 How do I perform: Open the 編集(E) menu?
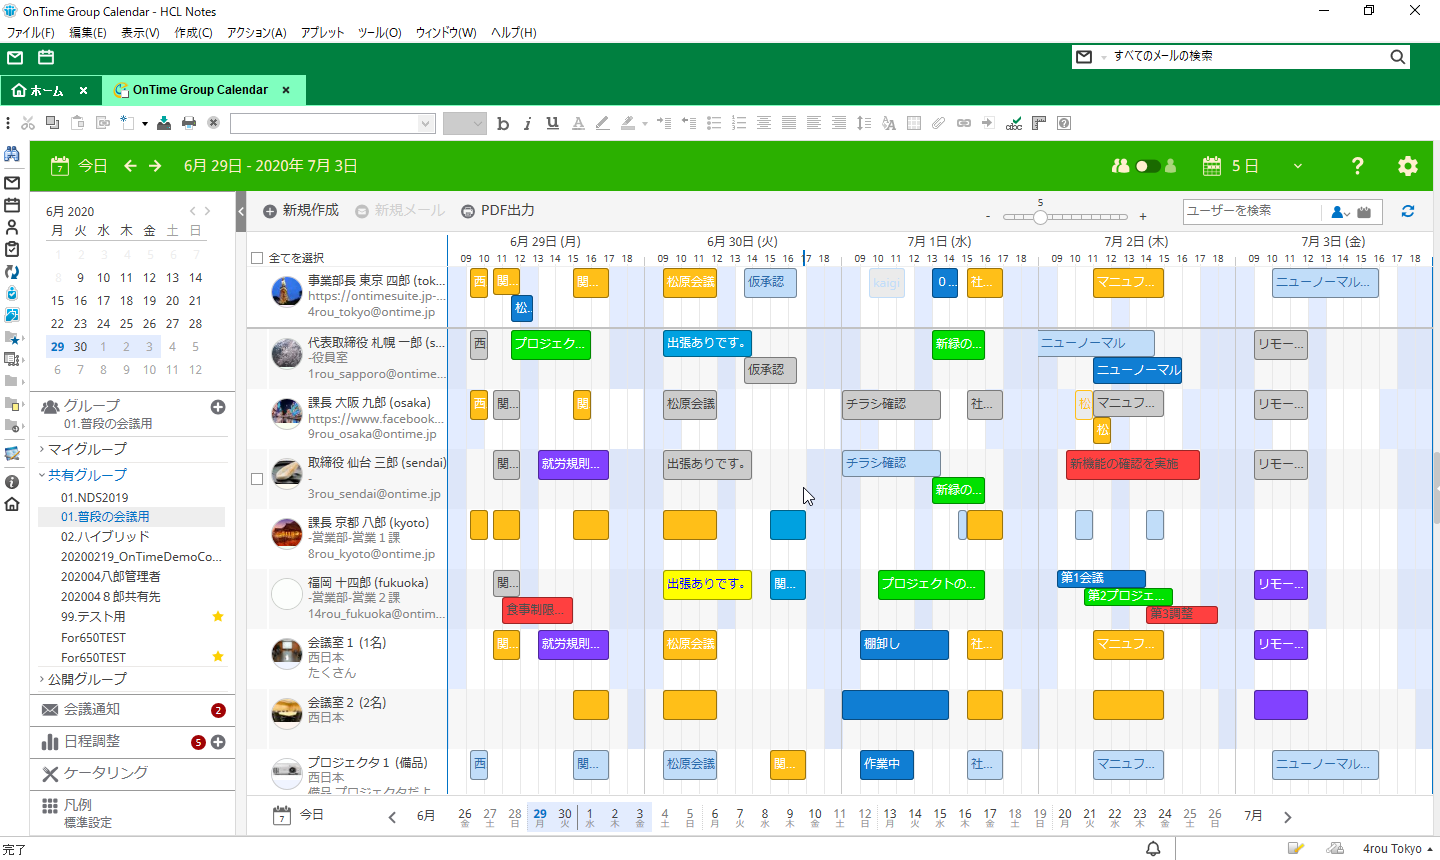88,33
